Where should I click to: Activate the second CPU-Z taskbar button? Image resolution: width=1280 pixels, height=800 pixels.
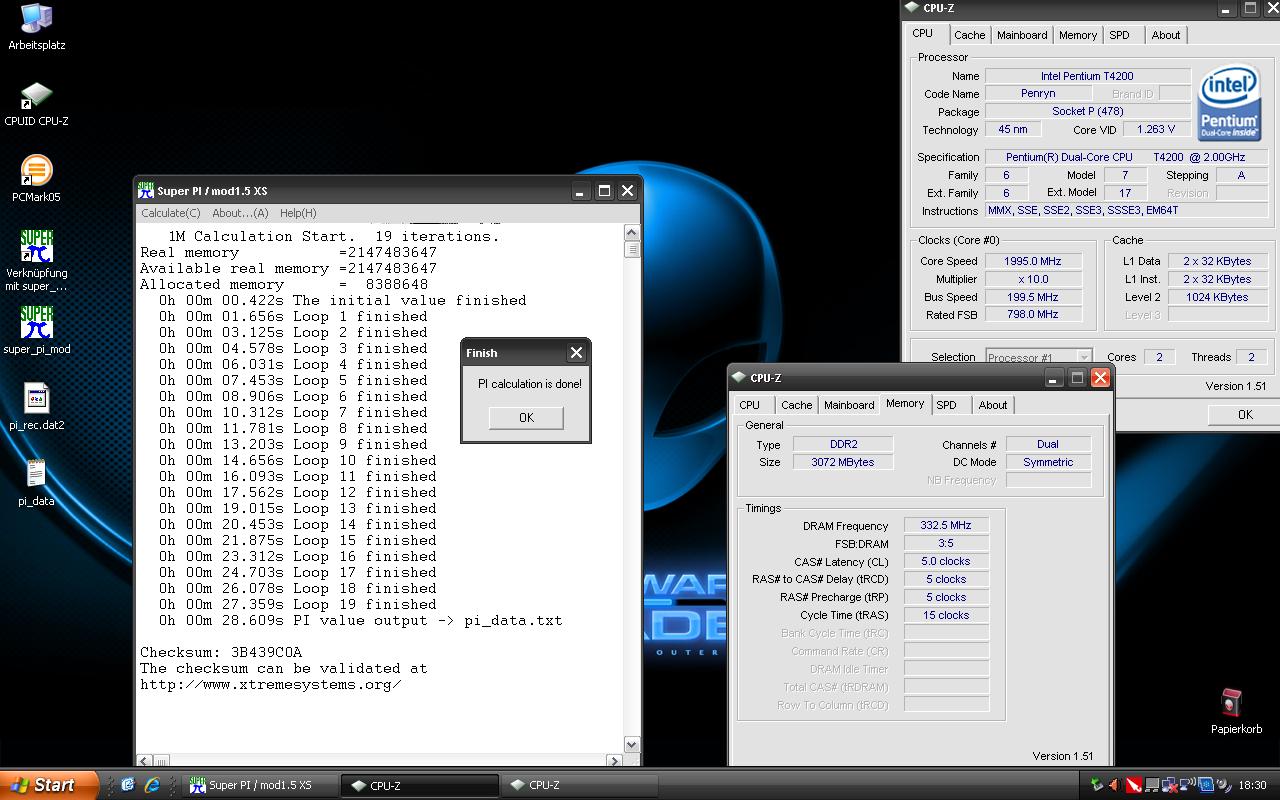pyautogui.click(x=579, y=785)
